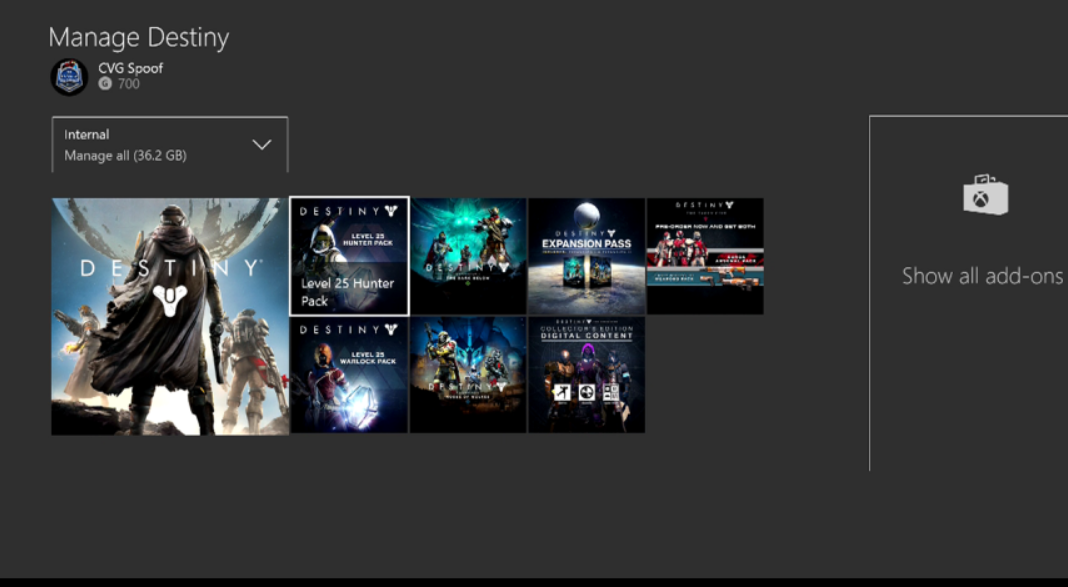Select The Dark Below add-on tile

click(x=468, y=256)
